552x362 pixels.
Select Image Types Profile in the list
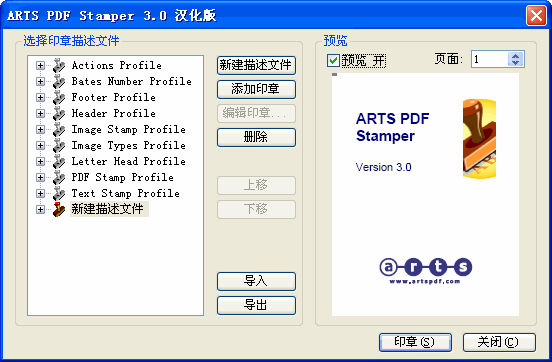[128, 145]
